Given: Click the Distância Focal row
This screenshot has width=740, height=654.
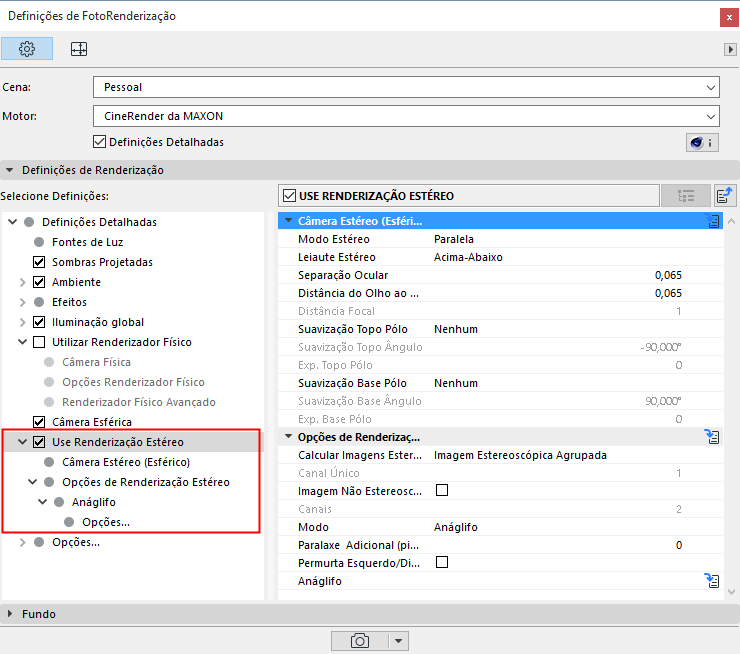Looking at the screenshot, I should (500, 311).
